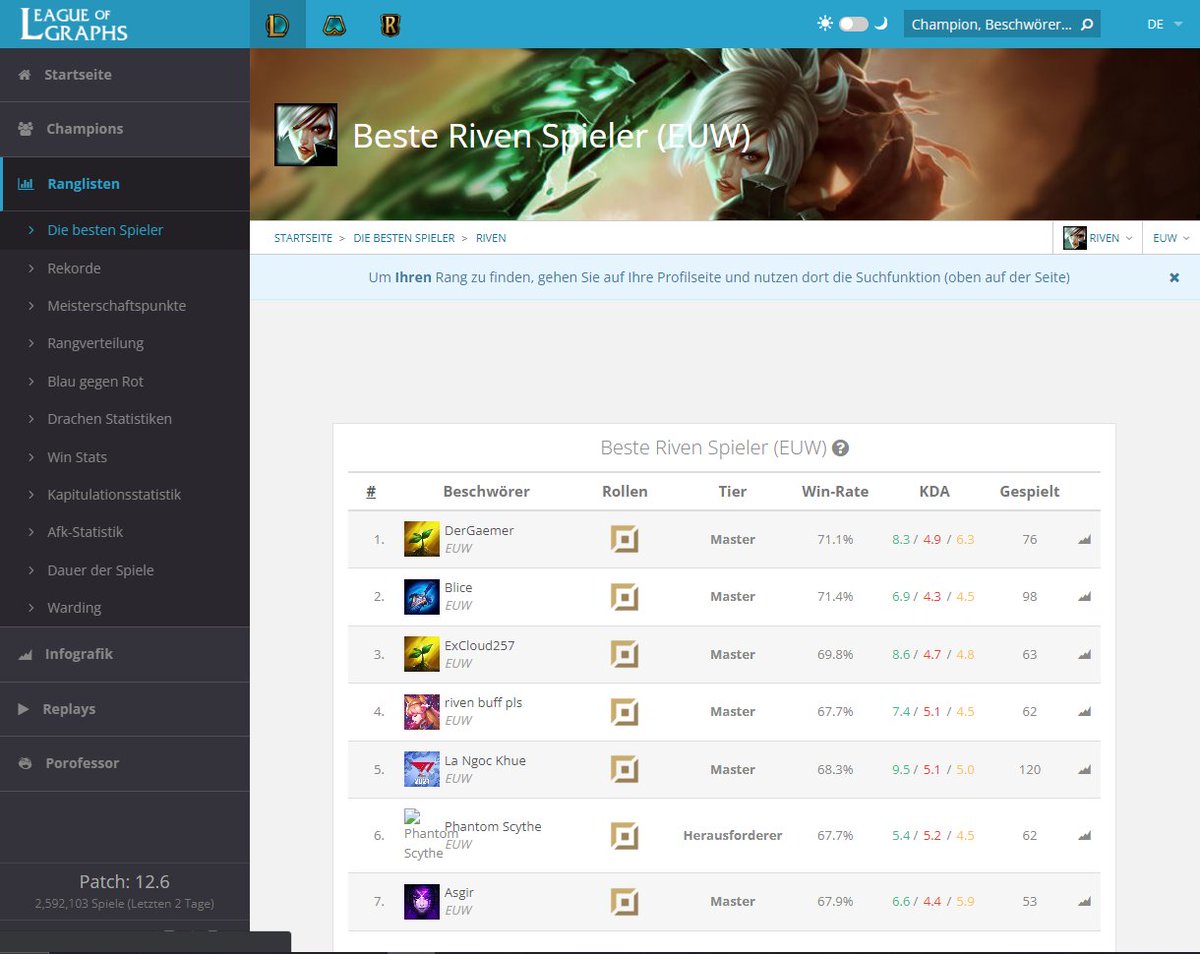Image resolution: width=1200 pixels, height=954 pixels.
Task: Open the Legends of Runeterra section icon
Action: click(x=390, y=23)
